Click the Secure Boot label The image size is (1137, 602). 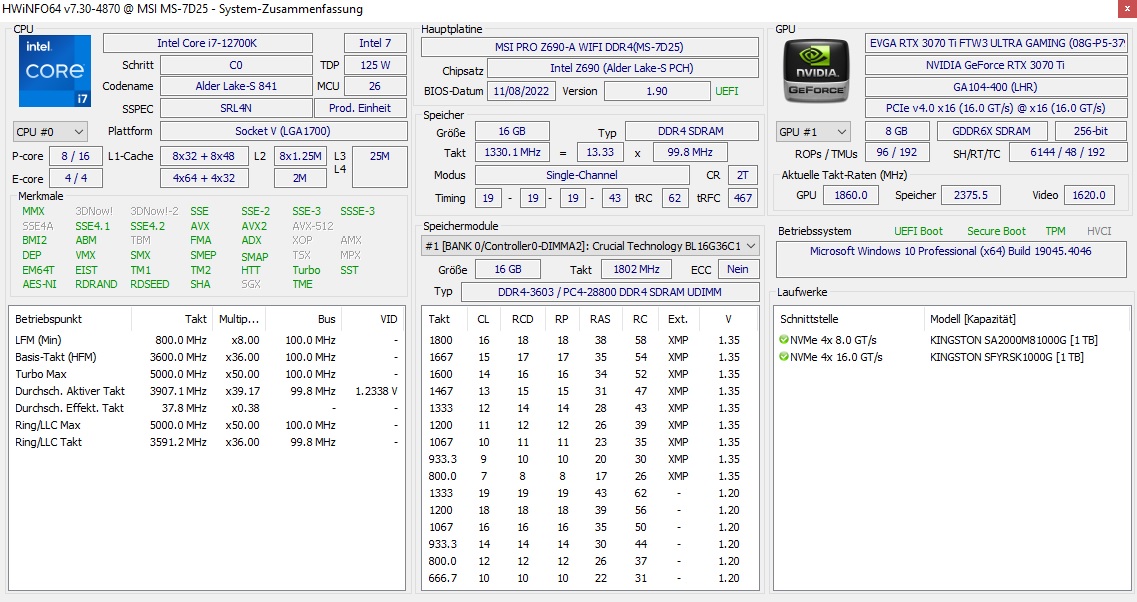pos(996,231)
